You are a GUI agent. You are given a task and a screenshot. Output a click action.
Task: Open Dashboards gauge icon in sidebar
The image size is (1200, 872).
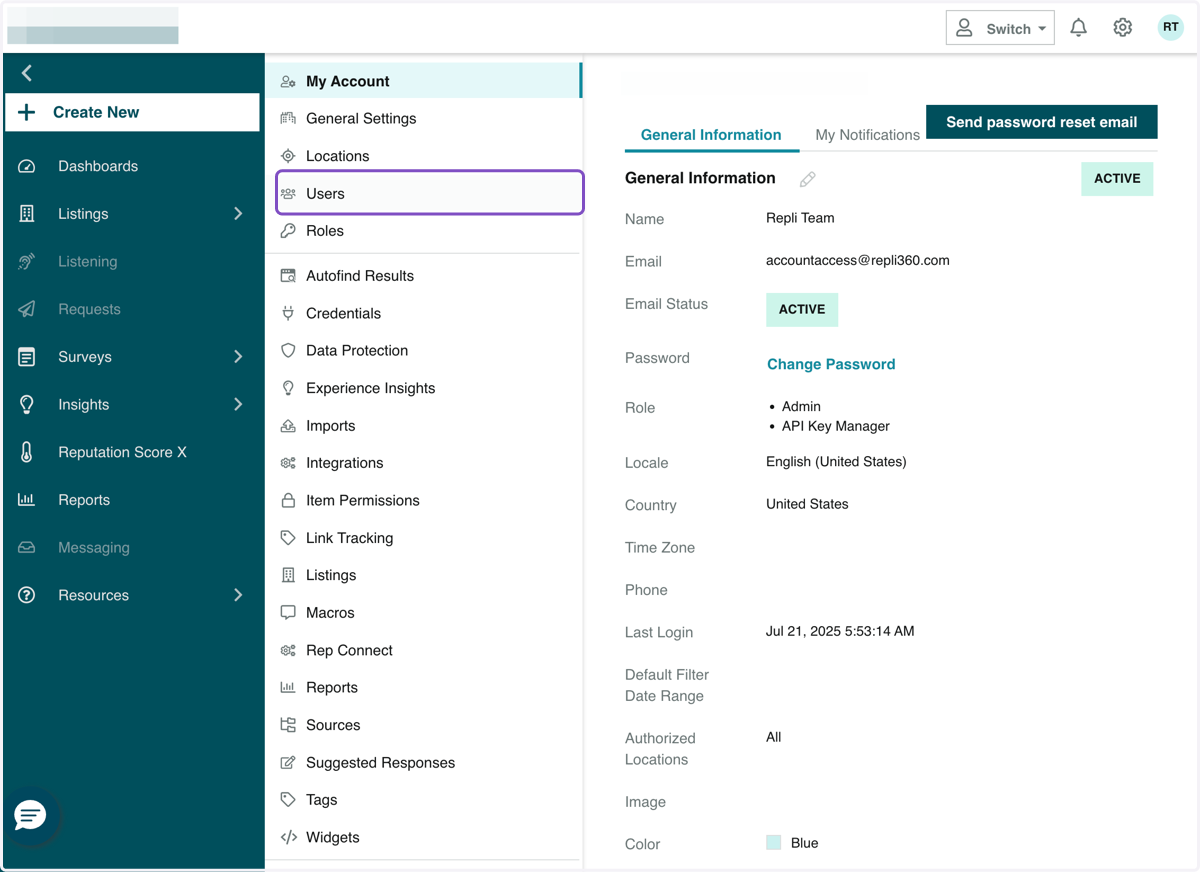pos(27,167)
